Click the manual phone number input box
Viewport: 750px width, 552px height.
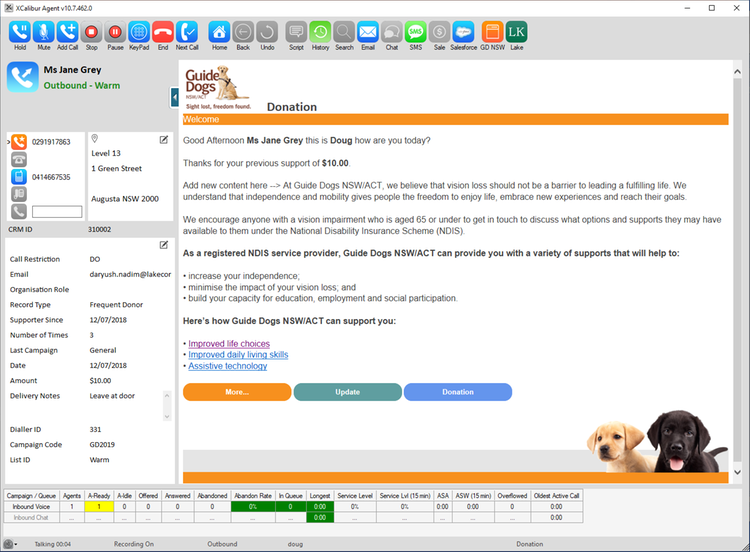[x=57, y=211]
